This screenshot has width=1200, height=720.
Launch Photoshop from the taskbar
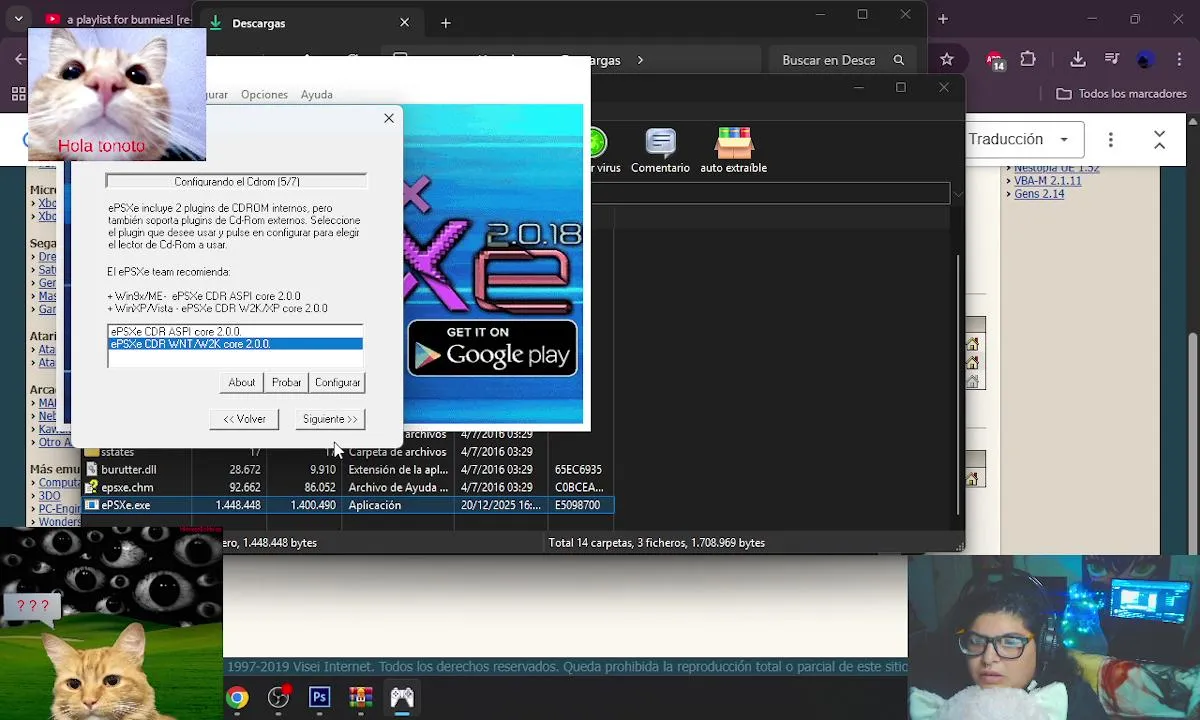320,698
